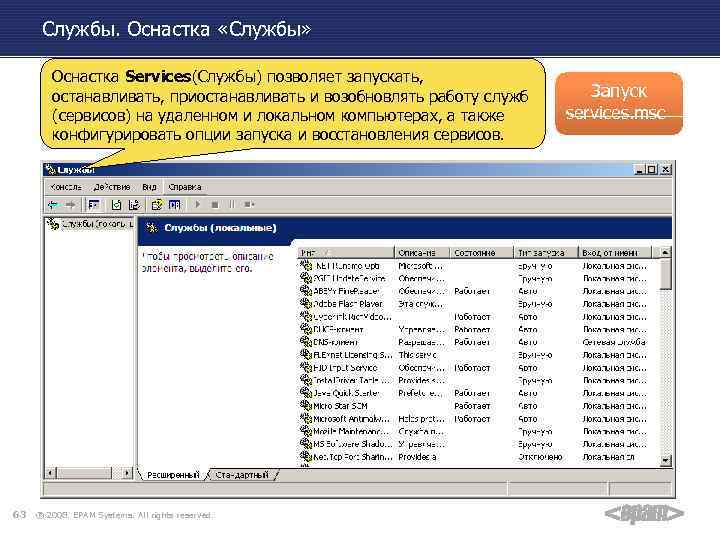Click the vertical scrollbar thumb of services list
The image size is (720, 540).
[665, 274]
